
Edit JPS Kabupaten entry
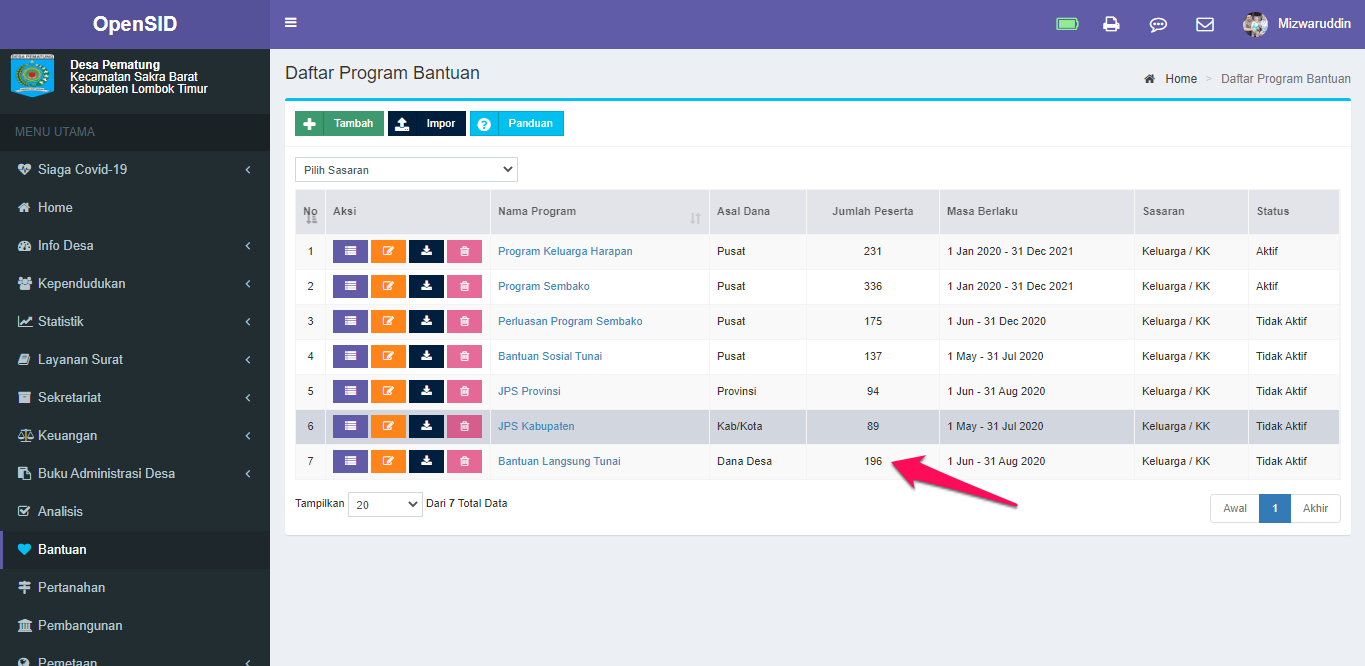[x=388, y=427]
